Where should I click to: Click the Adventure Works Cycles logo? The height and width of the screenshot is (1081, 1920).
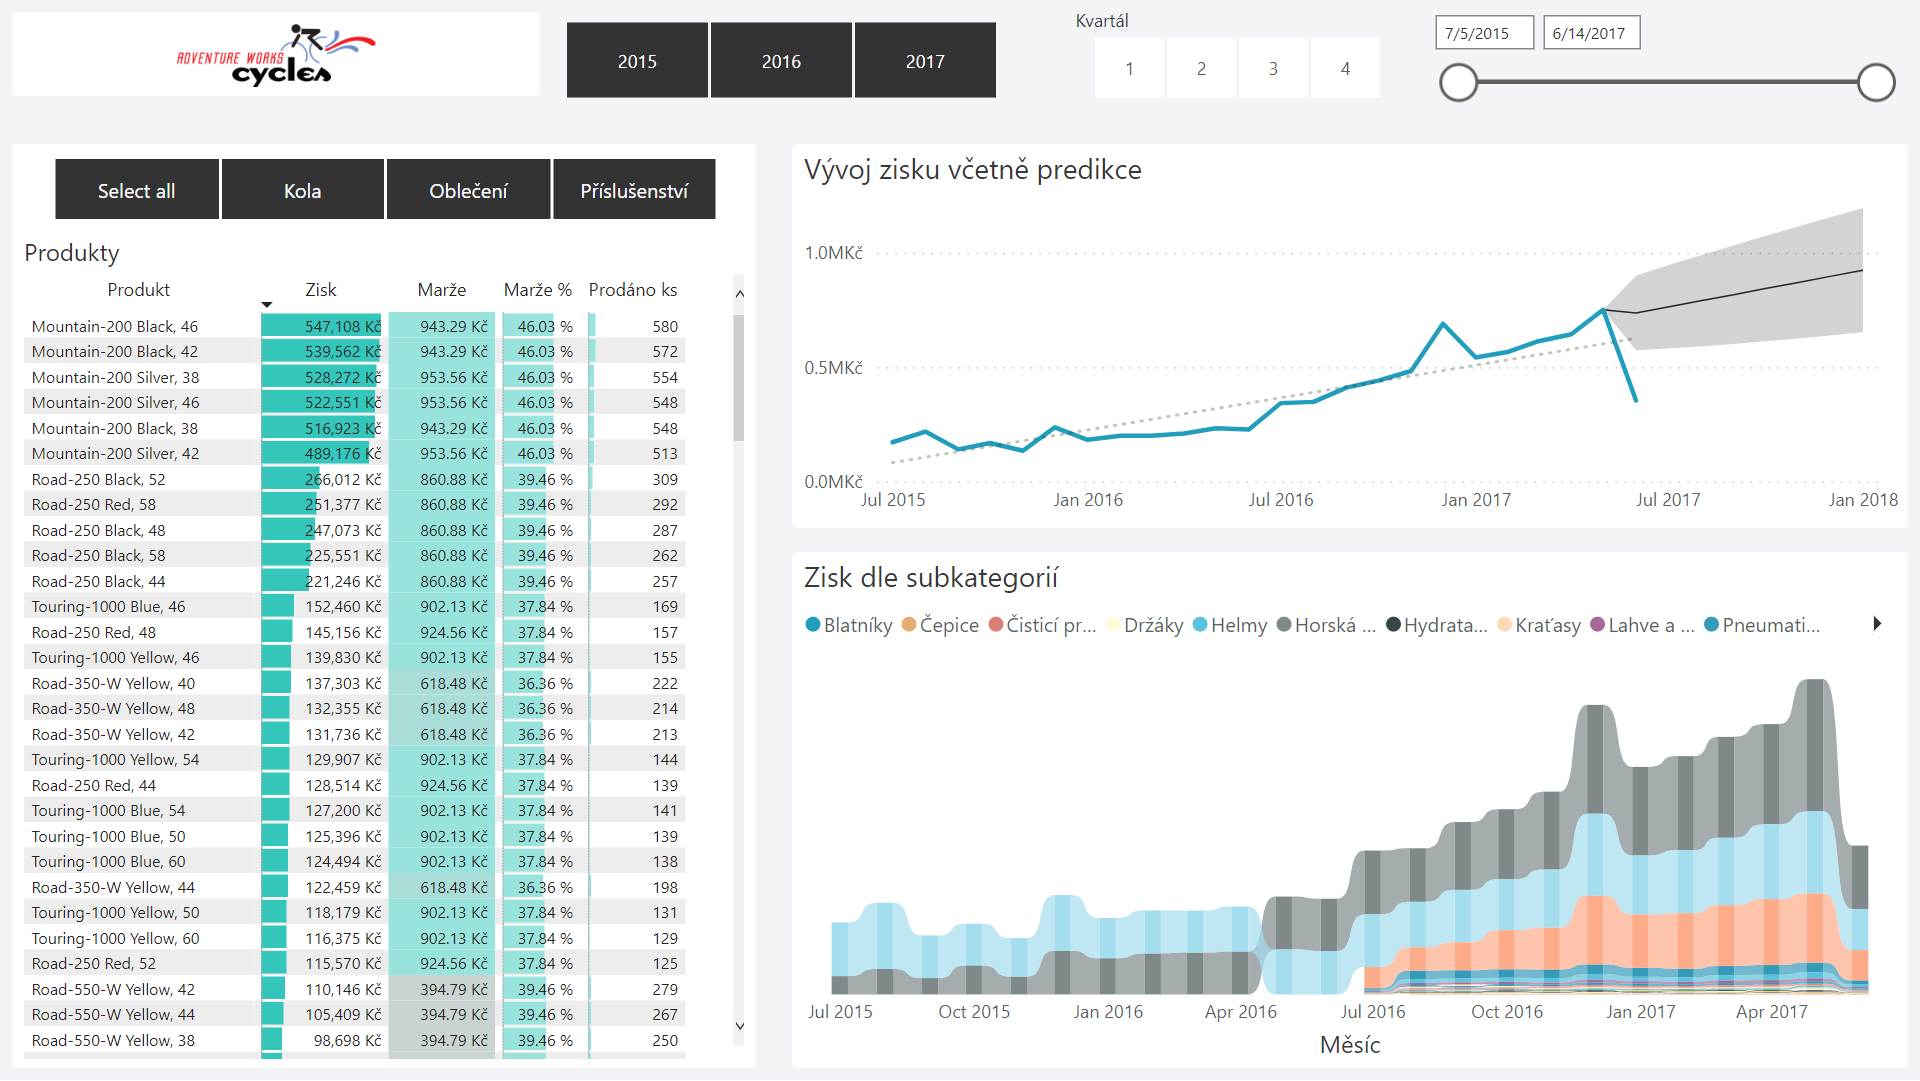[276, 54]
